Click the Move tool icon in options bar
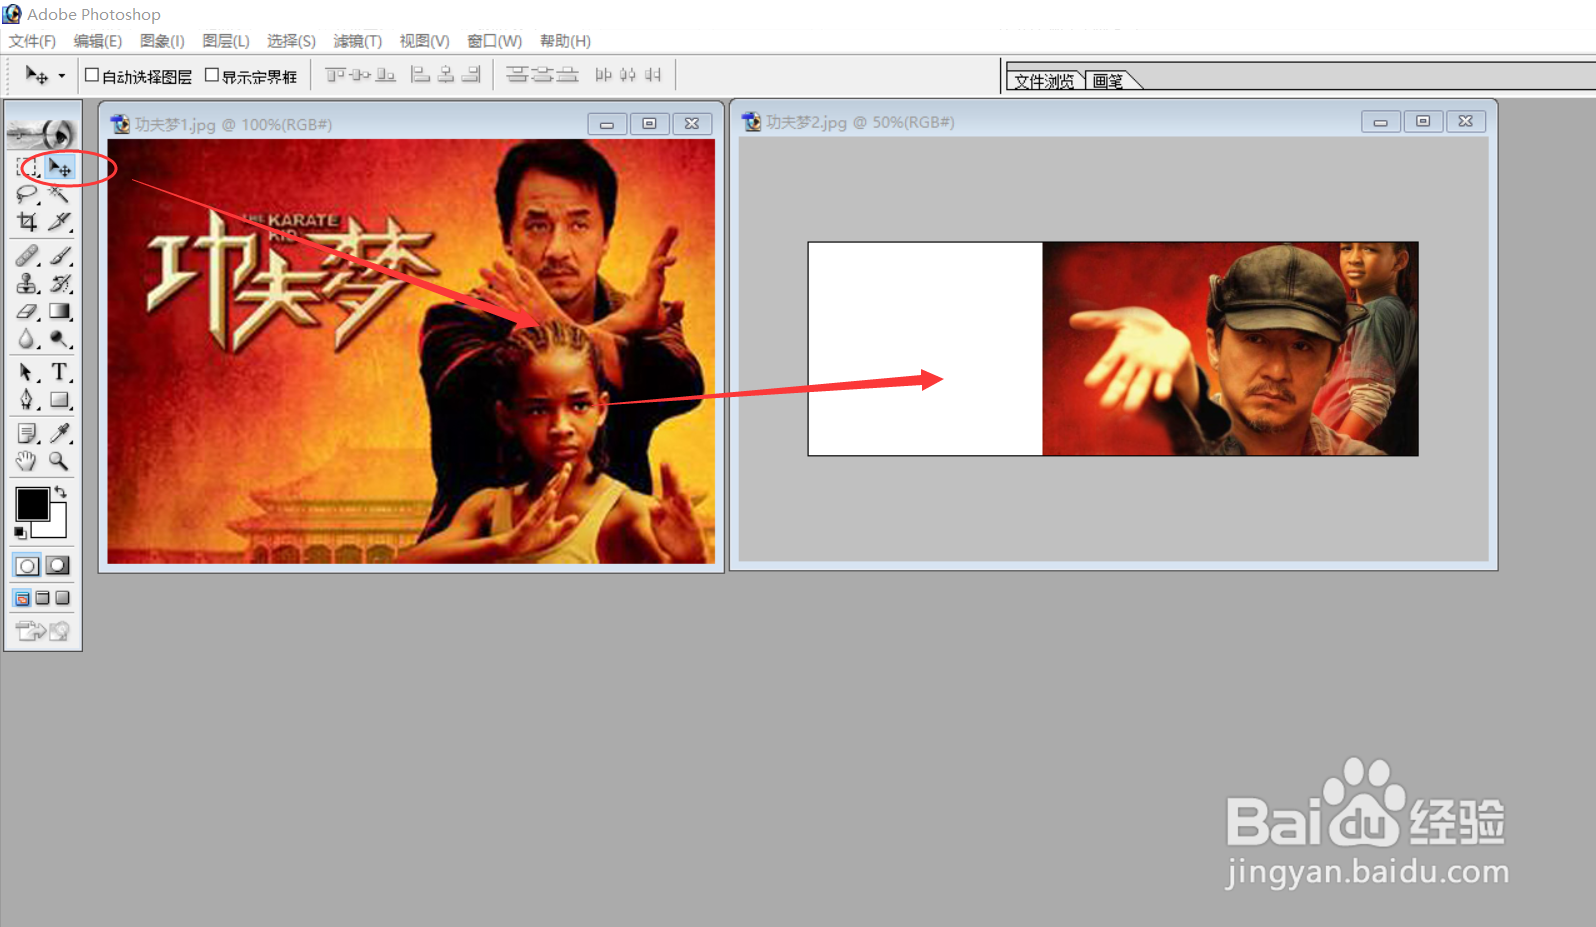The height and width of the screenshot is (927, 1596). [x=37, y=76]
